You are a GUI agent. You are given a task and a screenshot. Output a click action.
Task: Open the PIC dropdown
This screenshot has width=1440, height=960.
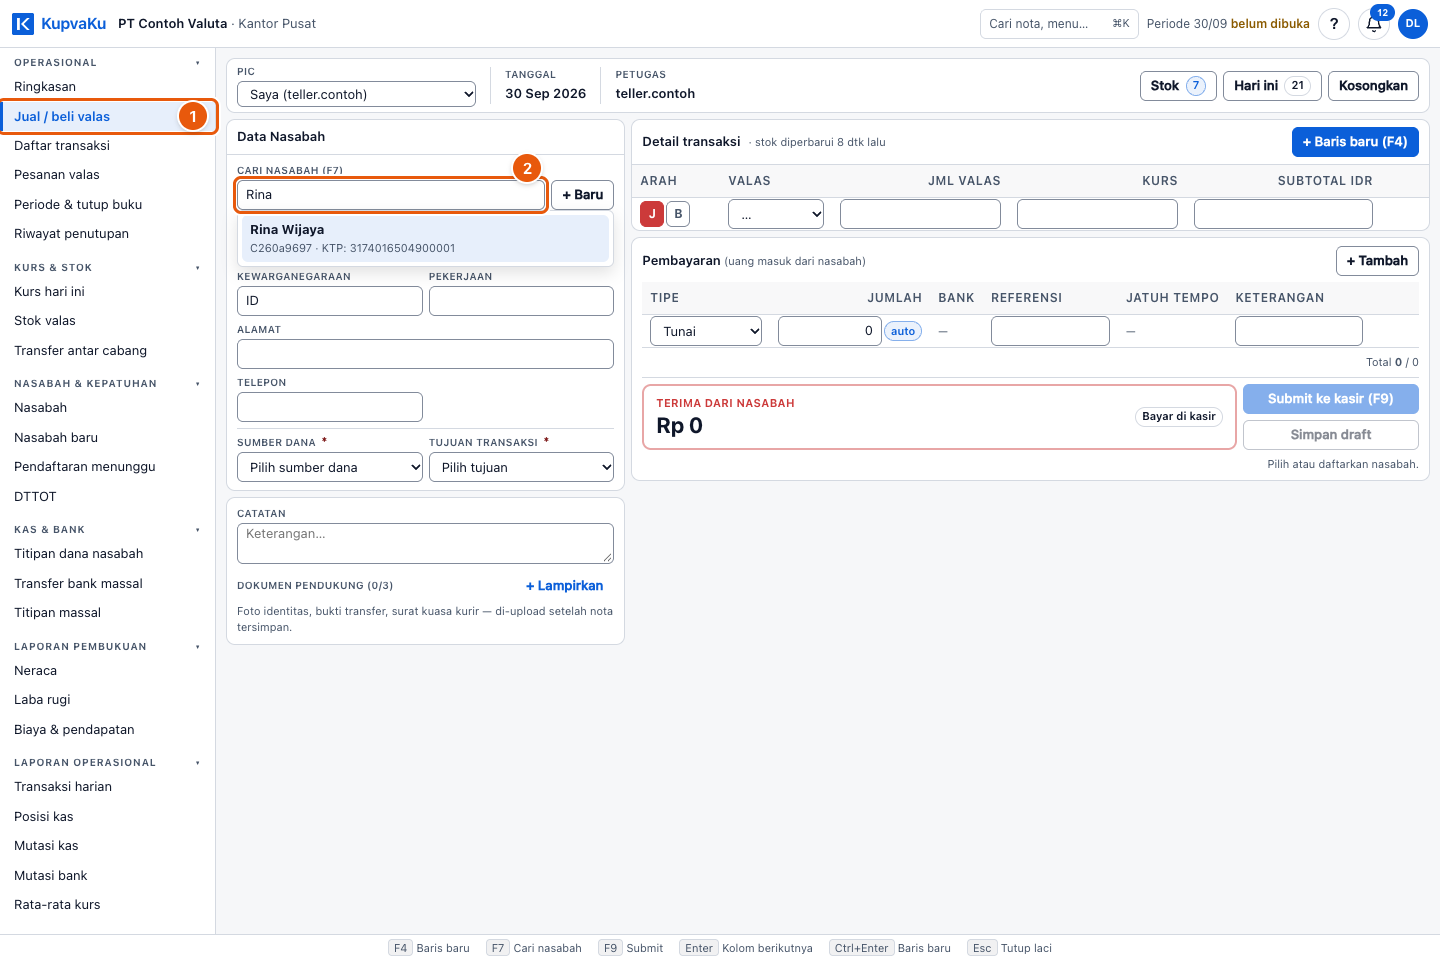point(356,94)
